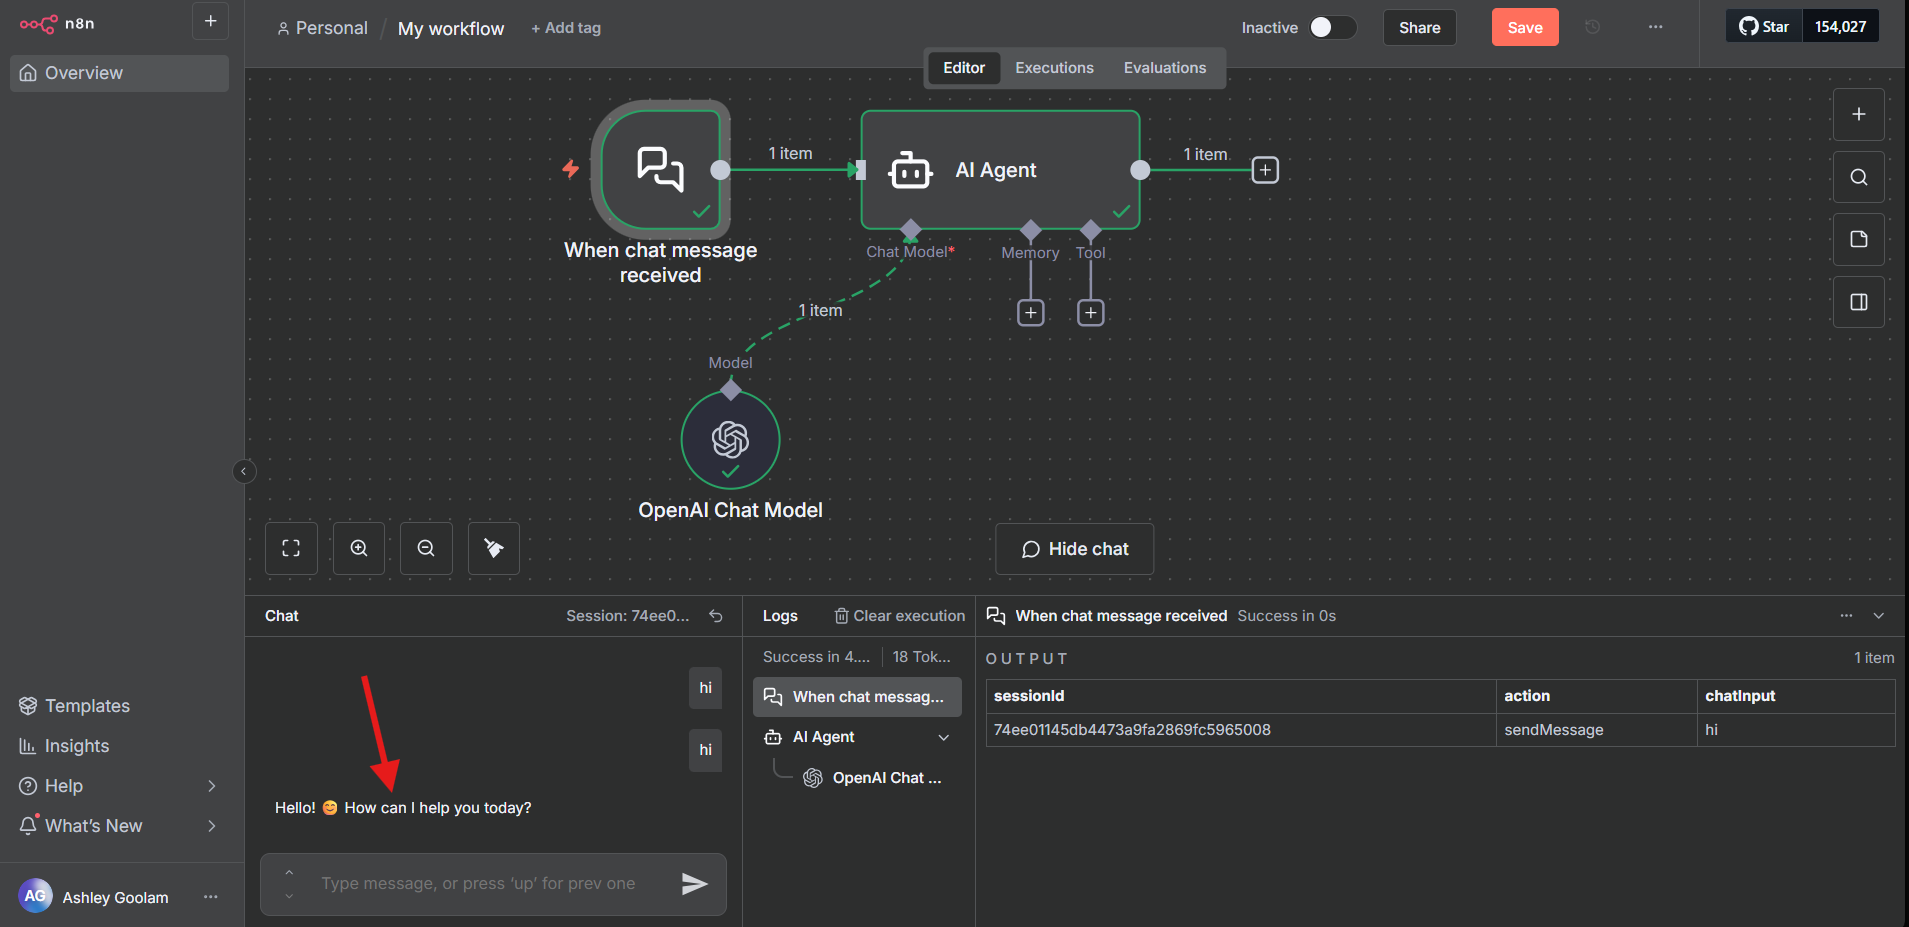Switch to the Evaluations tab
The width and height of the screenshot is (1909, 927).
(x=1164, y=67)
